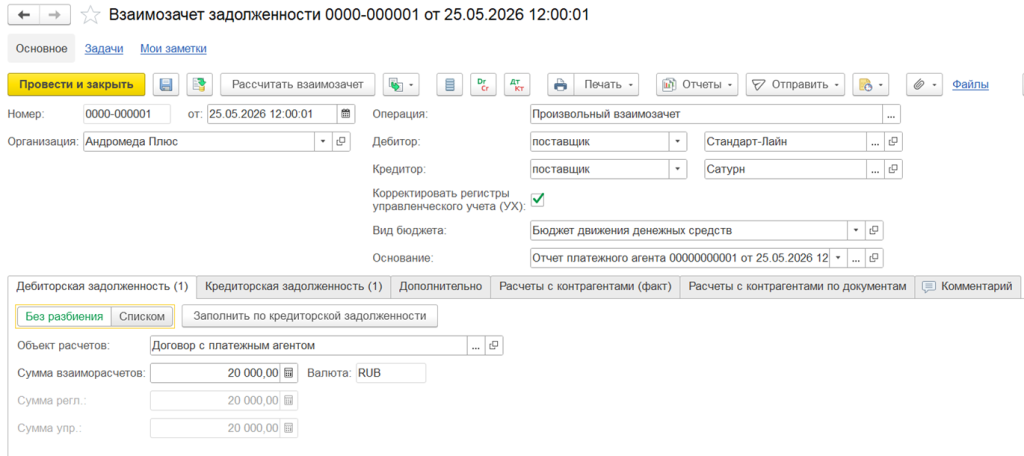Click the Провести и закрыть button
This screenshot has width=1024, height=456.
(76, 84)
